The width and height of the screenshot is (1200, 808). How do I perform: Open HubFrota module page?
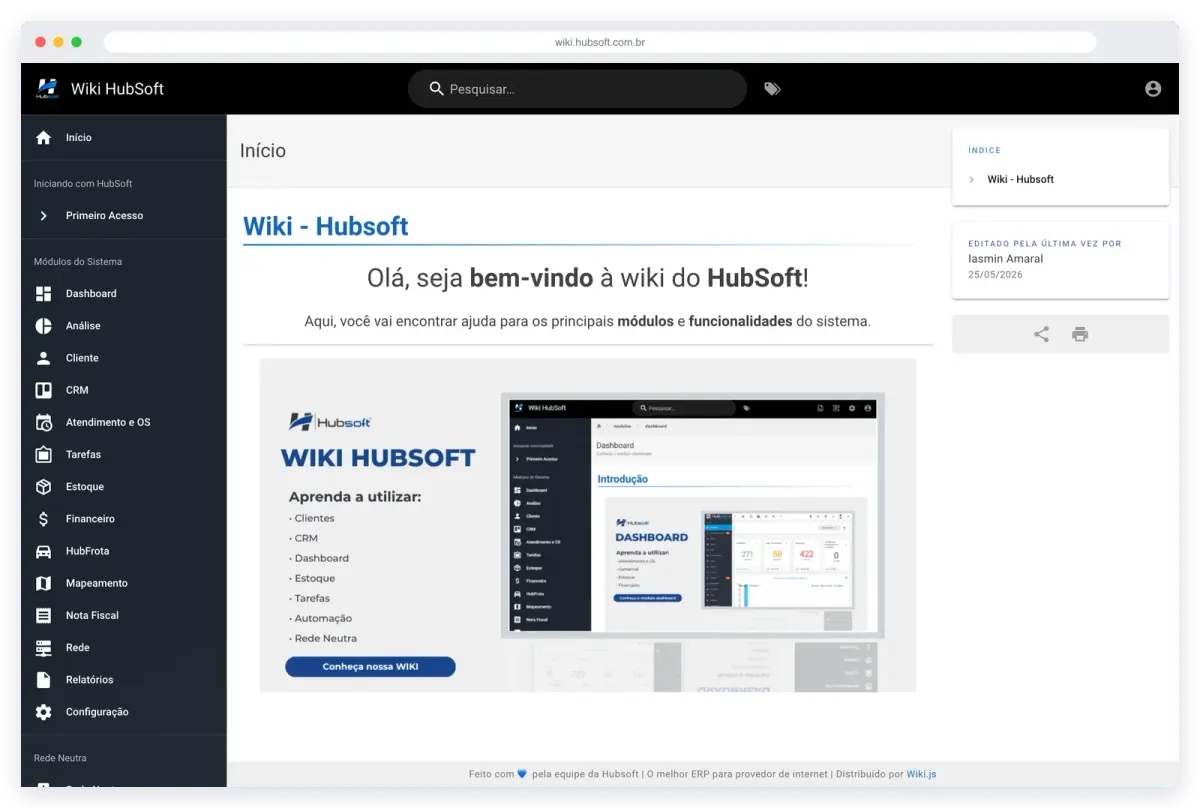(124, 551)
